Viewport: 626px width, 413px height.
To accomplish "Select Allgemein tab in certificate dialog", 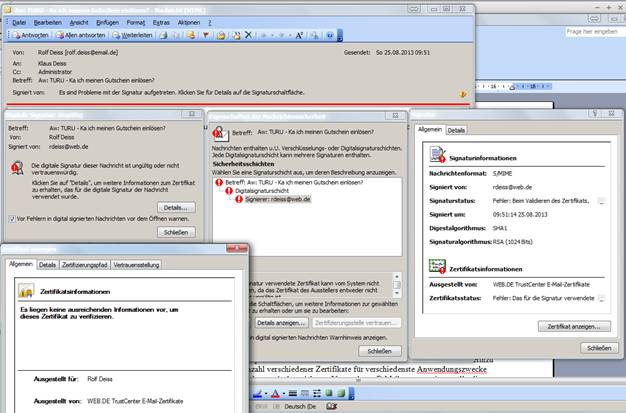I will [21, 264].
